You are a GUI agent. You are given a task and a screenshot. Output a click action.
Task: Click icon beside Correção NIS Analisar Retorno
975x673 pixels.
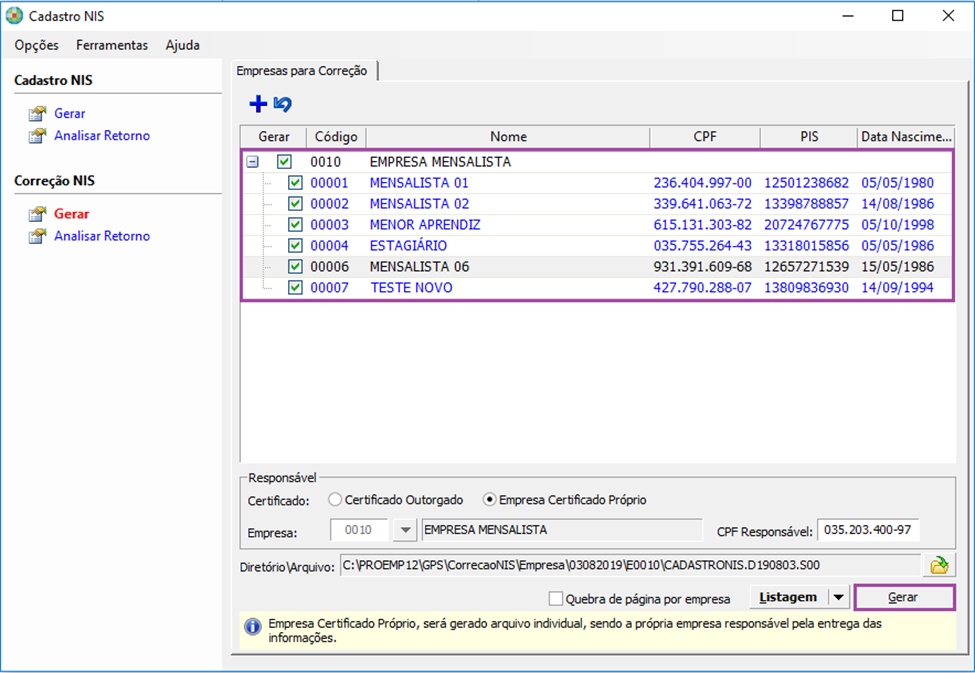coord(37,236)
